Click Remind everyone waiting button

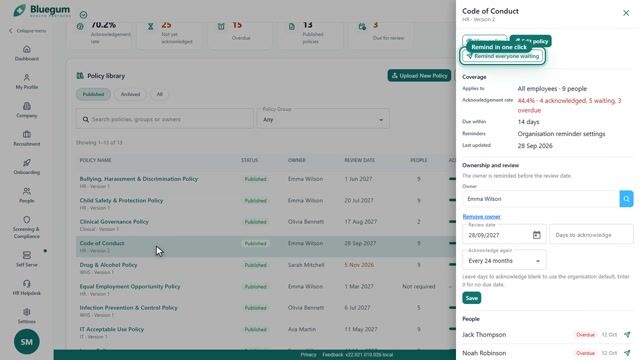(x=503, y=56)
